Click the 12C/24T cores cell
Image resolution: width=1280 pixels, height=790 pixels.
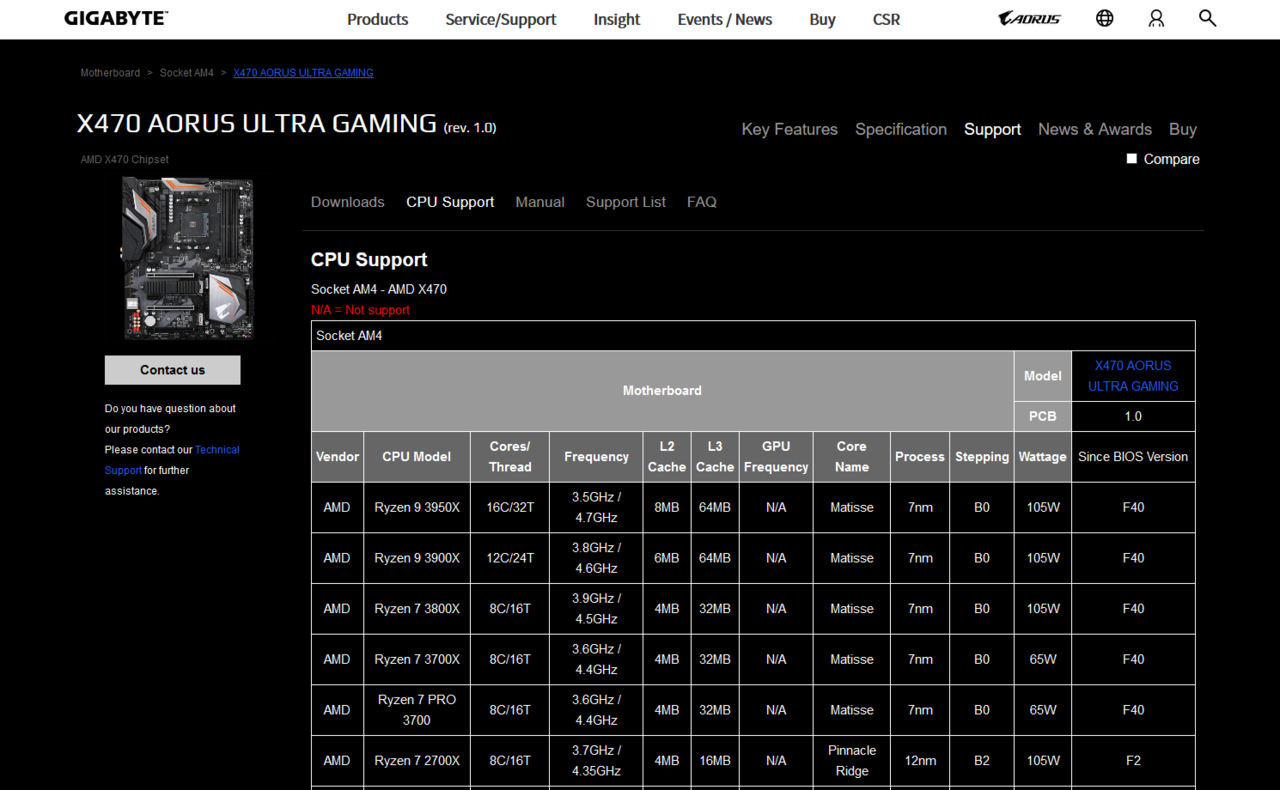510,558
